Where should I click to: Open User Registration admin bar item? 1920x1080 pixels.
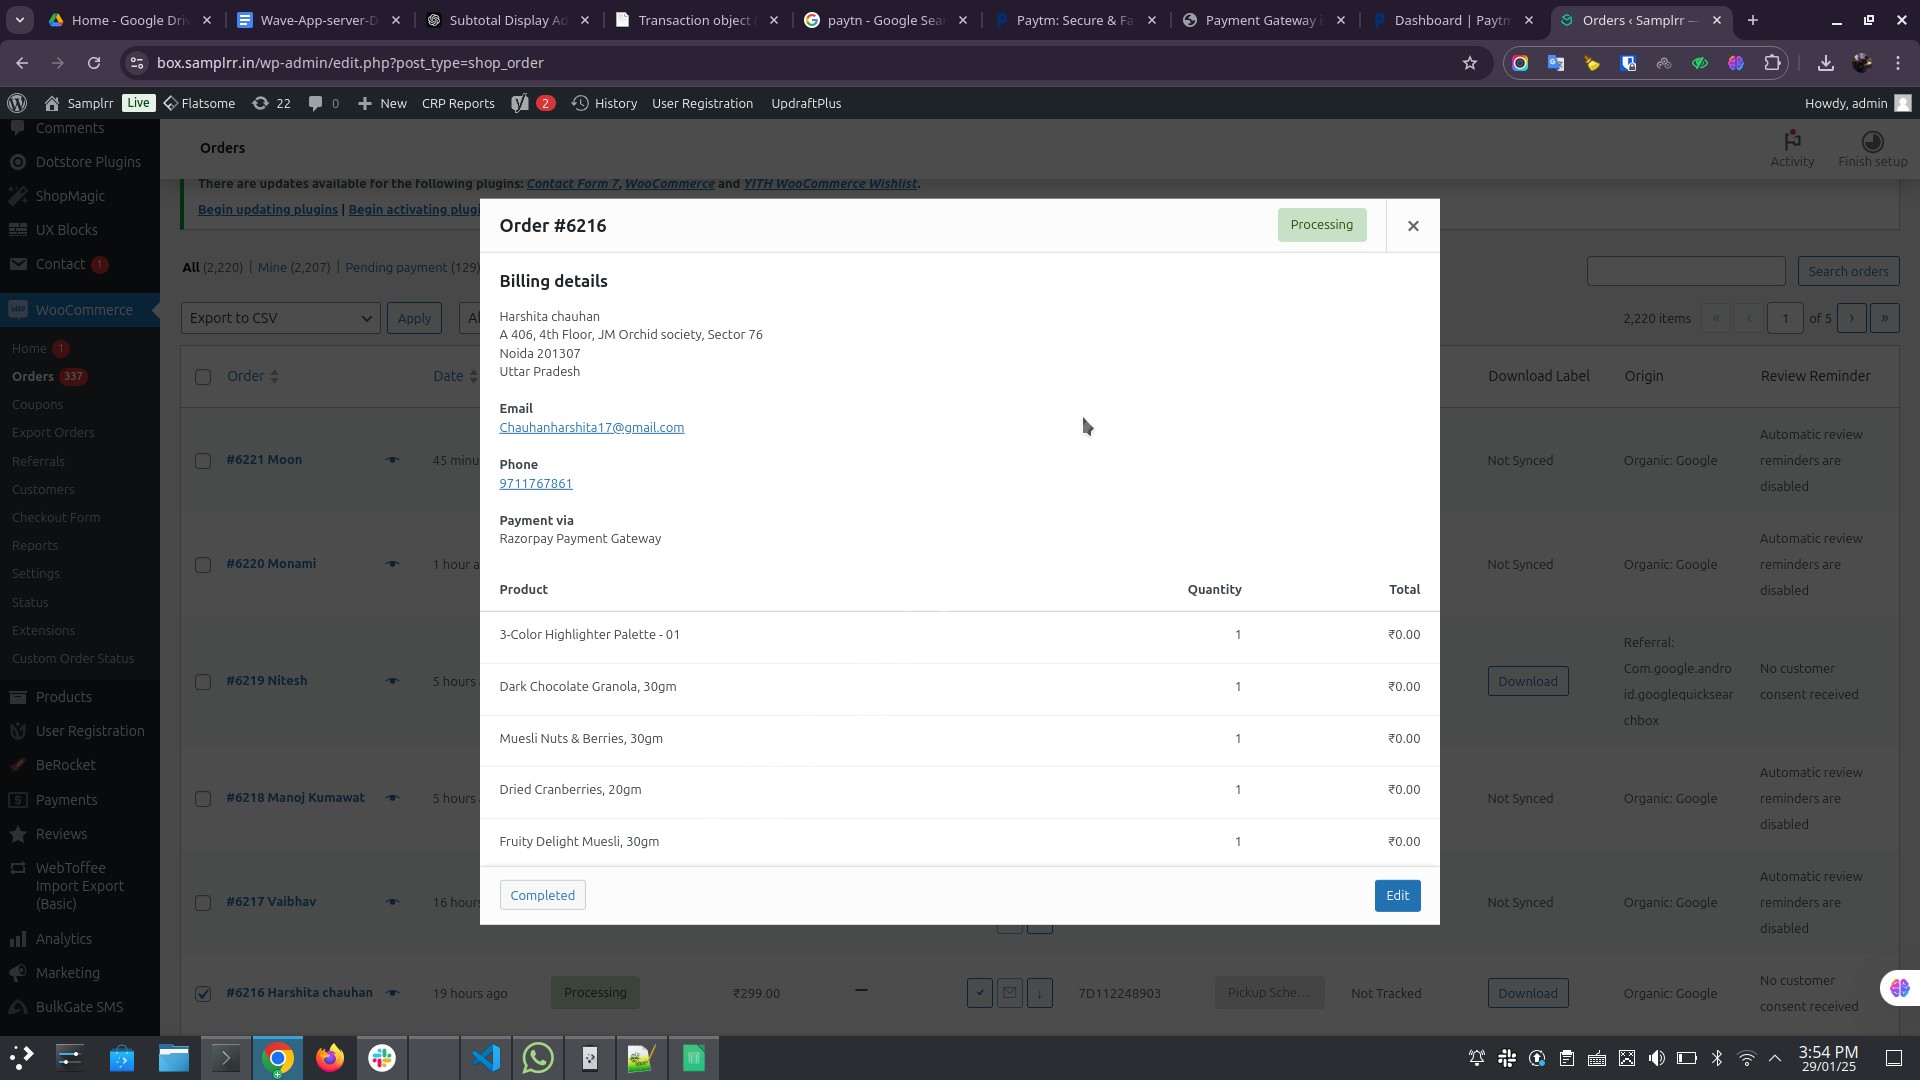[702, 103]
